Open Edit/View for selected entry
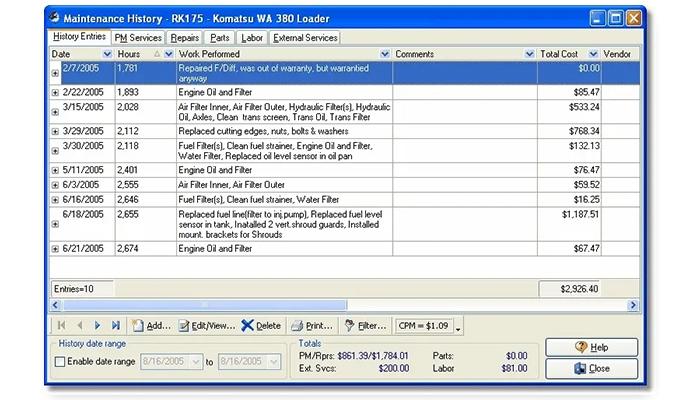Viewport: 700px width, 400px height. tap(207, 326)
